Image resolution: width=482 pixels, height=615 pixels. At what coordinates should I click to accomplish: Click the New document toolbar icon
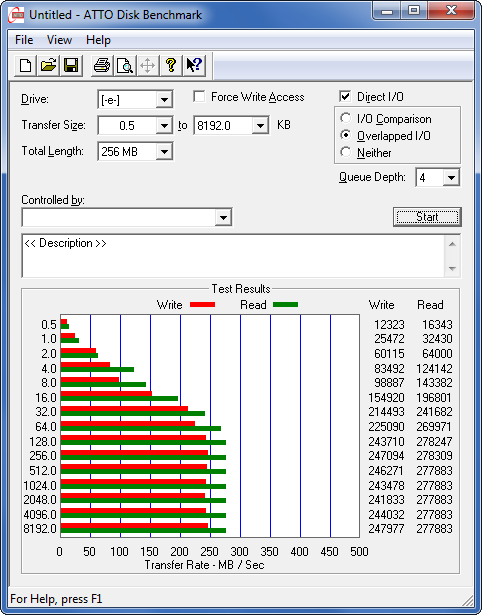[x=26, y=66]
